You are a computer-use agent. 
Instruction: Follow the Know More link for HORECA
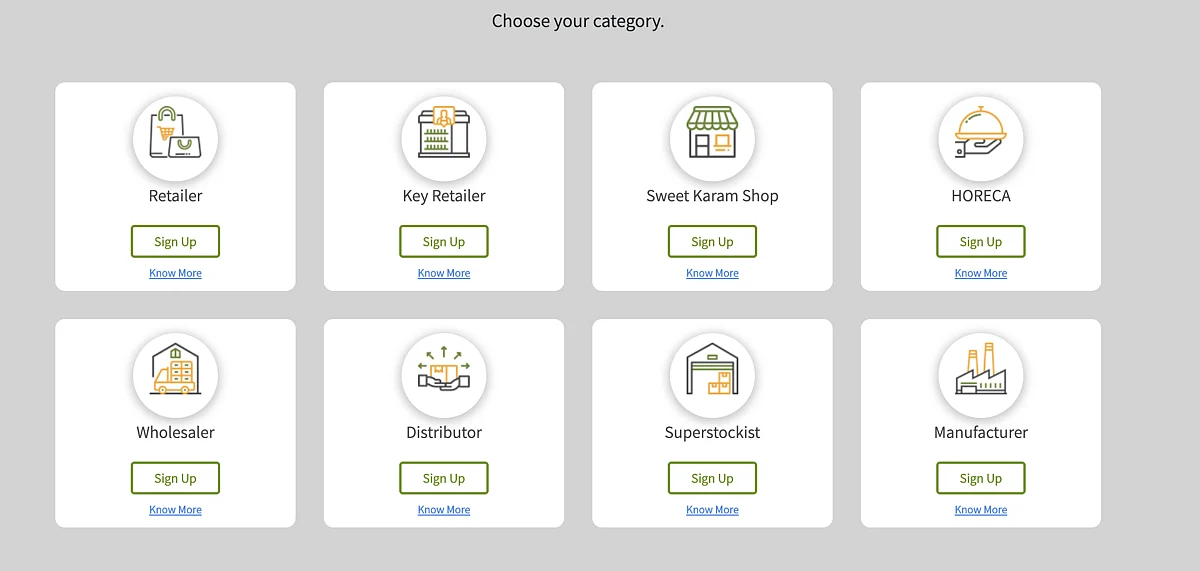981,273
